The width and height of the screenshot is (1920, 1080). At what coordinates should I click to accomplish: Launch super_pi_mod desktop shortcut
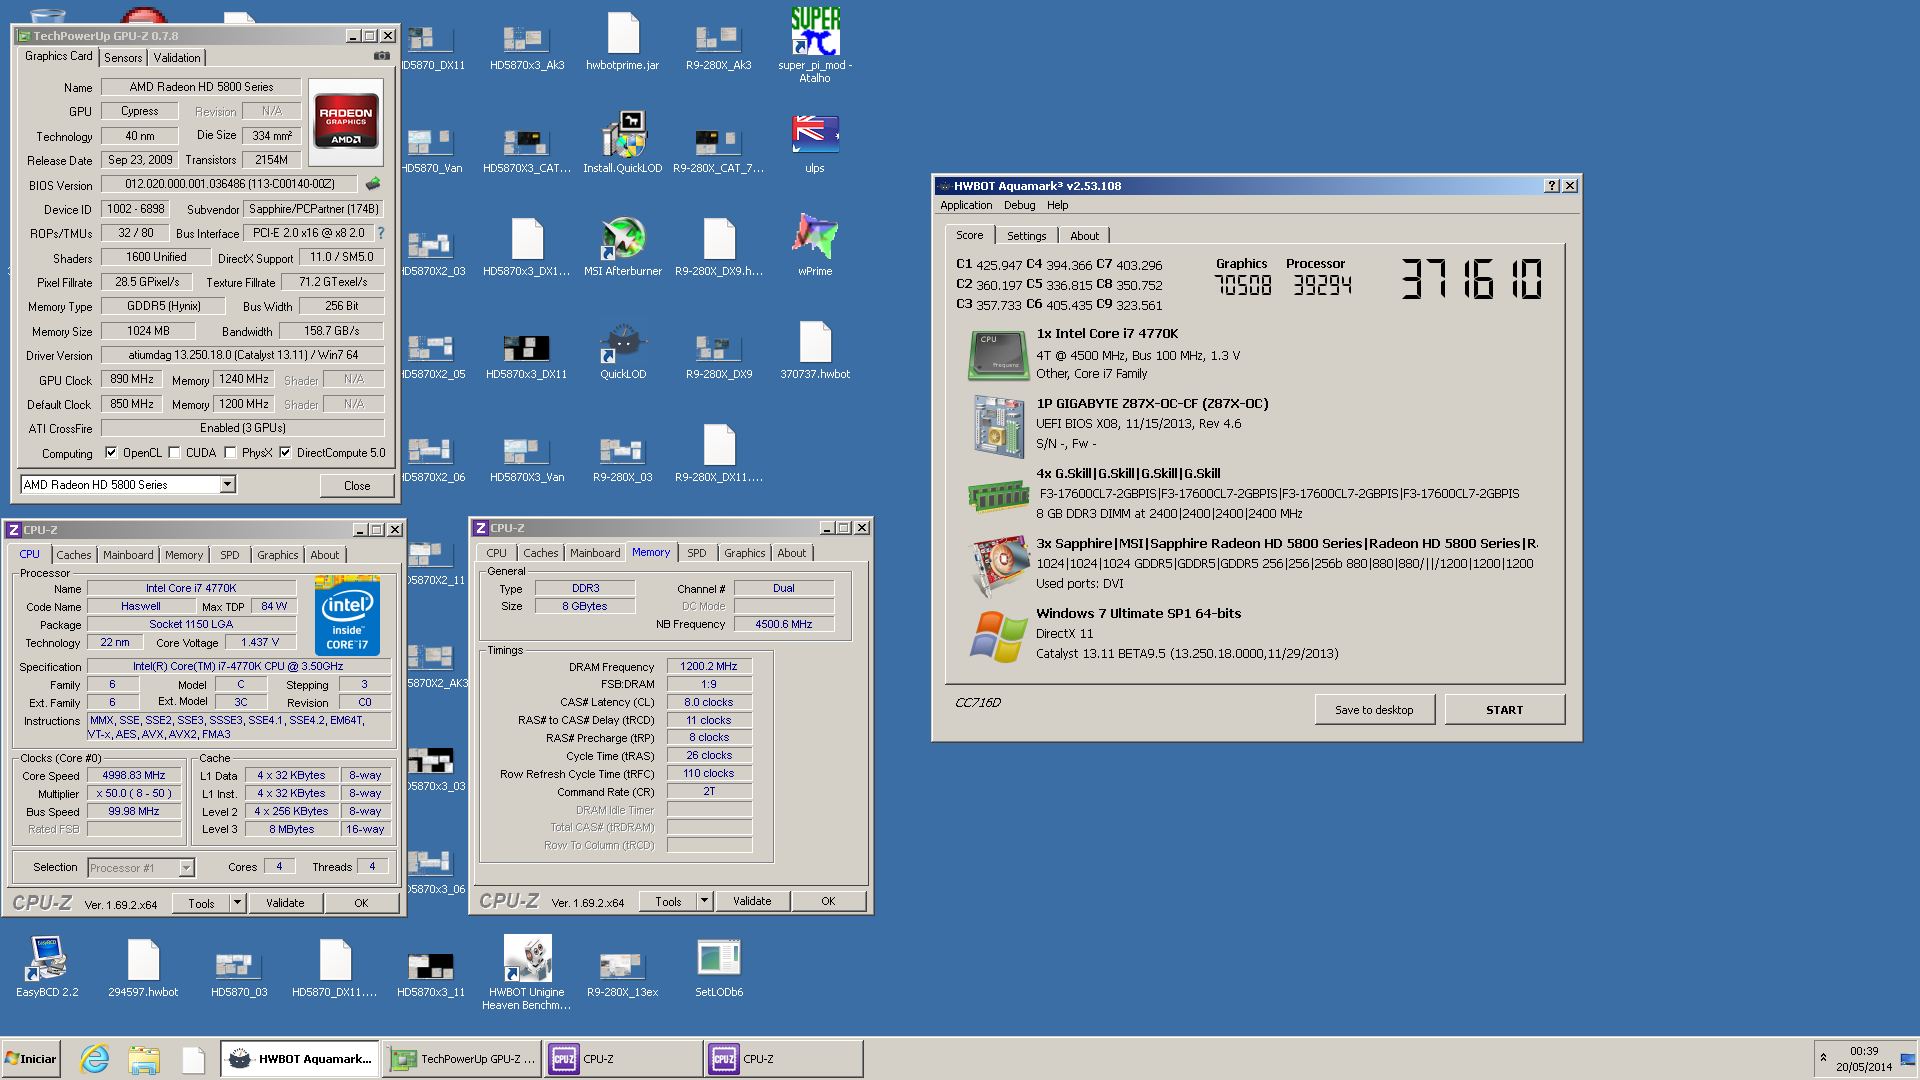tap(815, 44)
